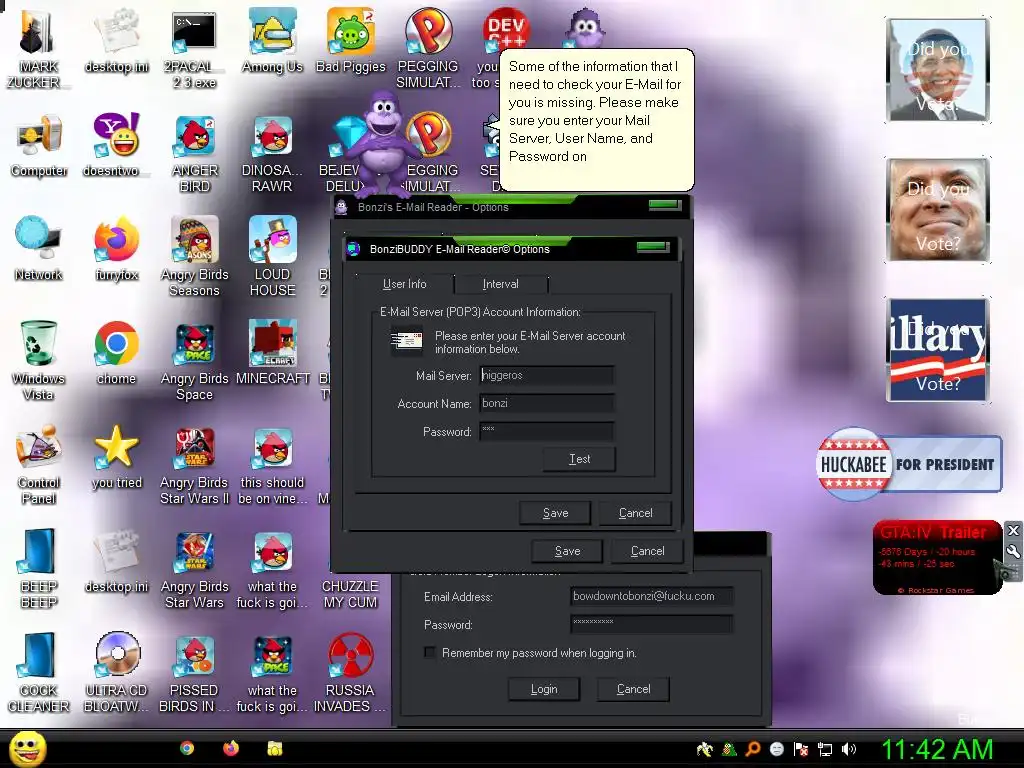Click the GTA:IV Trailer countdown gadget

click(936, 557)
